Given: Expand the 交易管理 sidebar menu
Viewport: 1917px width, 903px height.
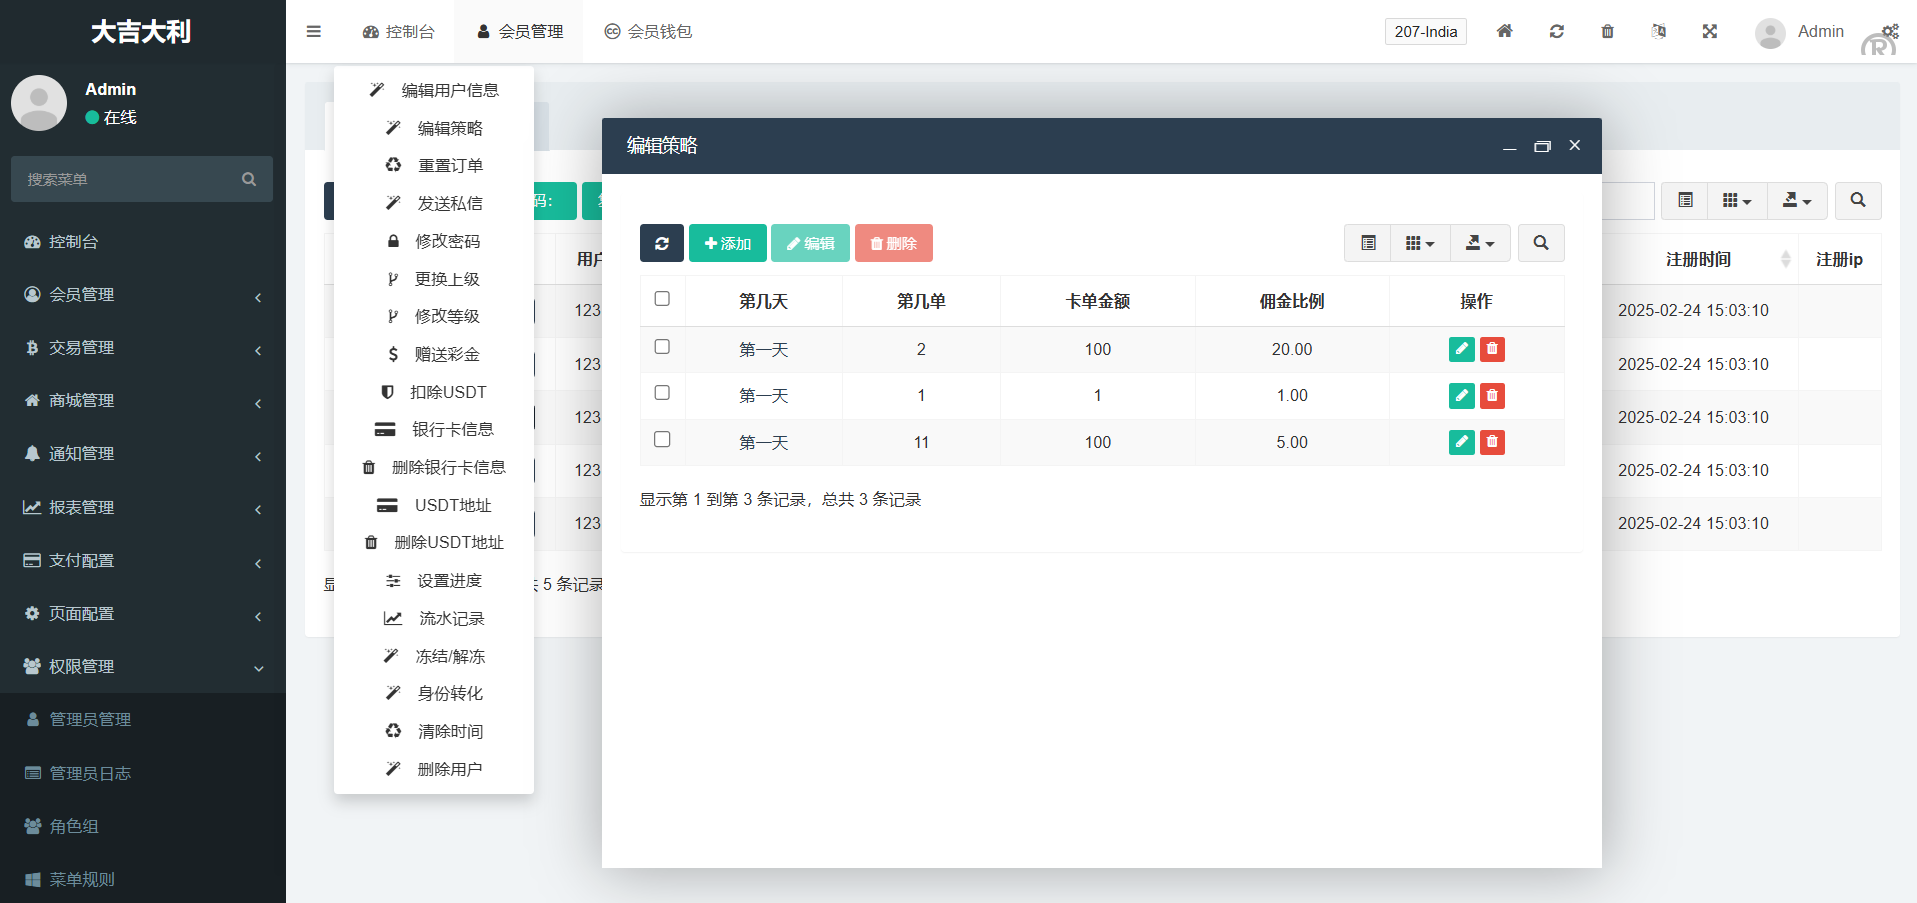Looking at the screenshot, I should (x=142, y=348).
